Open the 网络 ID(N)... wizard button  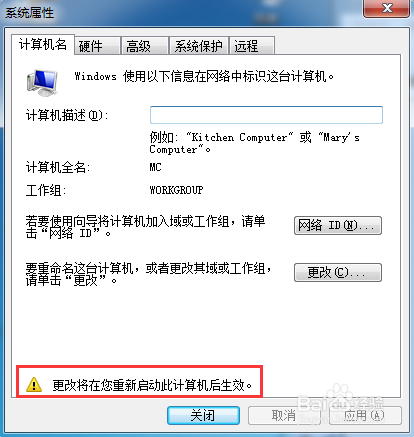pos(338,226)
